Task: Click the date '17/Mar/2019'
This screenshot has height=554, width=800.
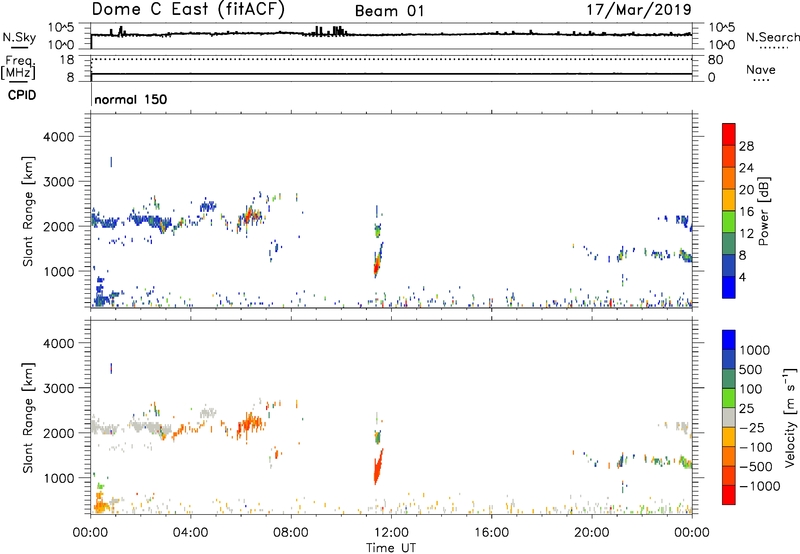Action: [x=639, y=10]
